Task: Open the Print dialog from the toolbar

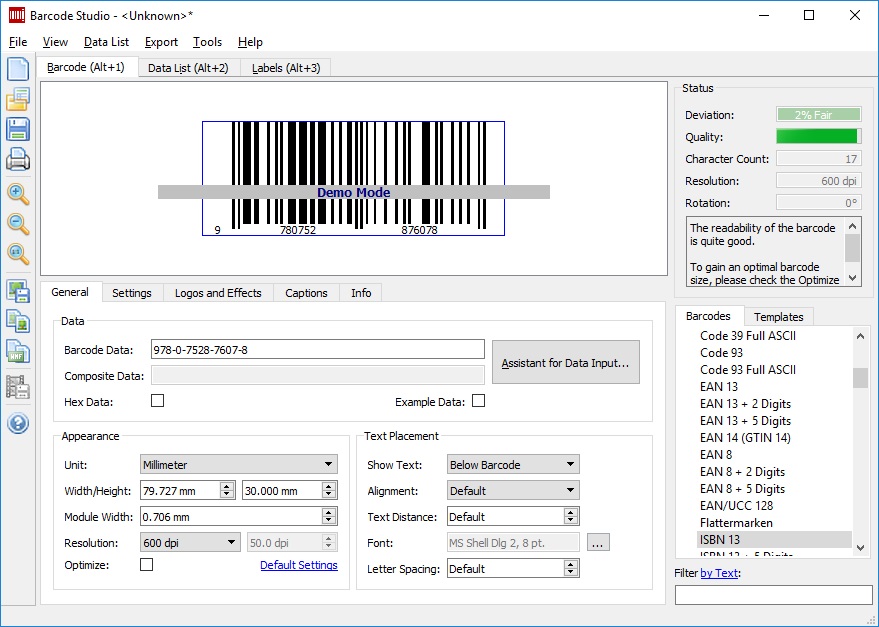Action: 18,160
